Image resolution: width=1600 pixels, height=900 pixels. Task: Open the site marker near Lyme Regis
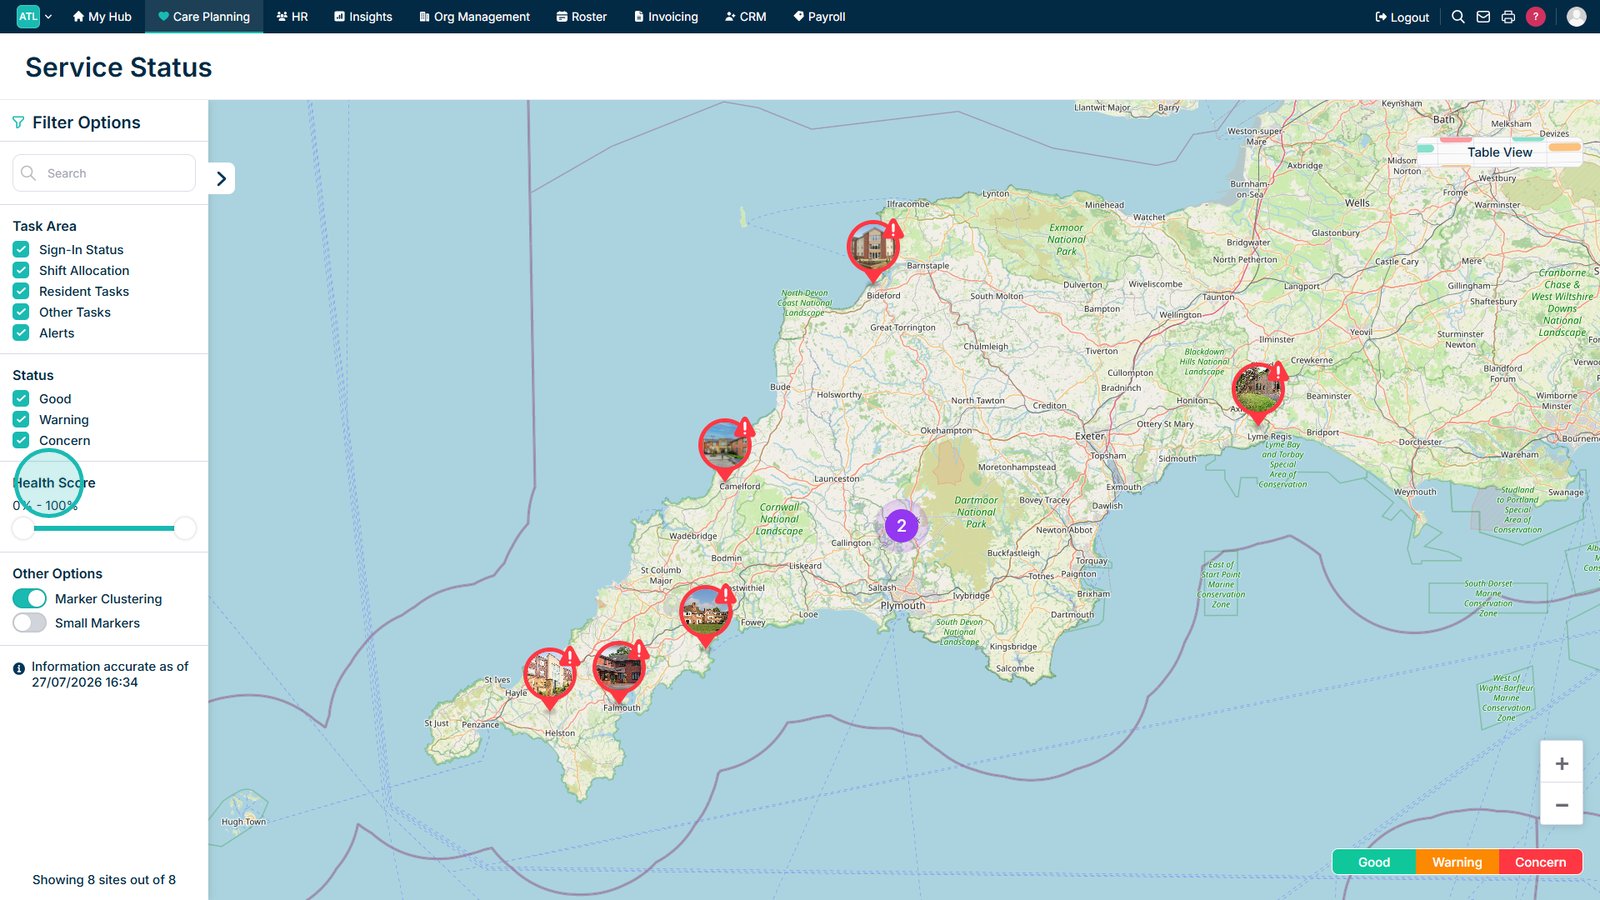[x=1257, y=390]
